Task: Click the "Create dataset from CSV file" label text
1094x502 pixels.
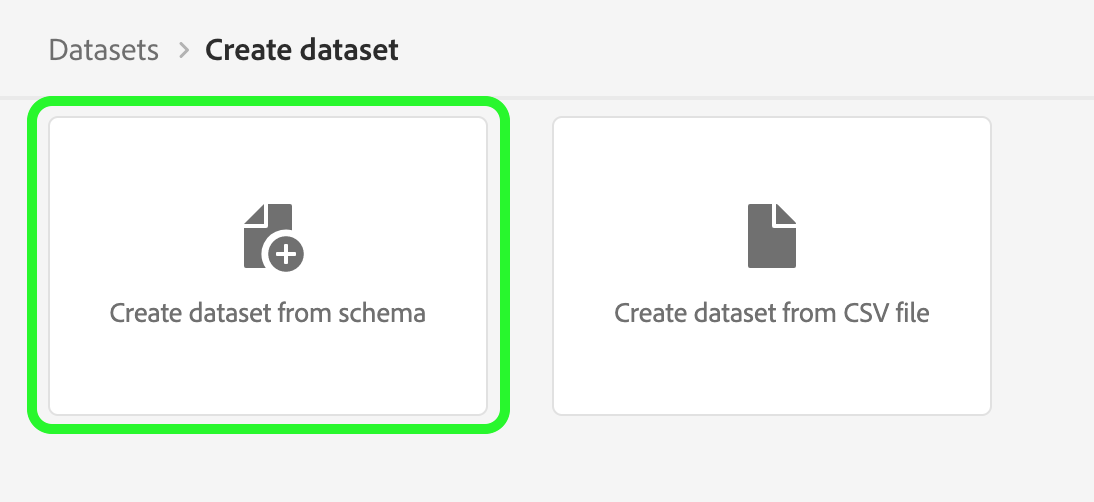Action: [x=772, y=313]
